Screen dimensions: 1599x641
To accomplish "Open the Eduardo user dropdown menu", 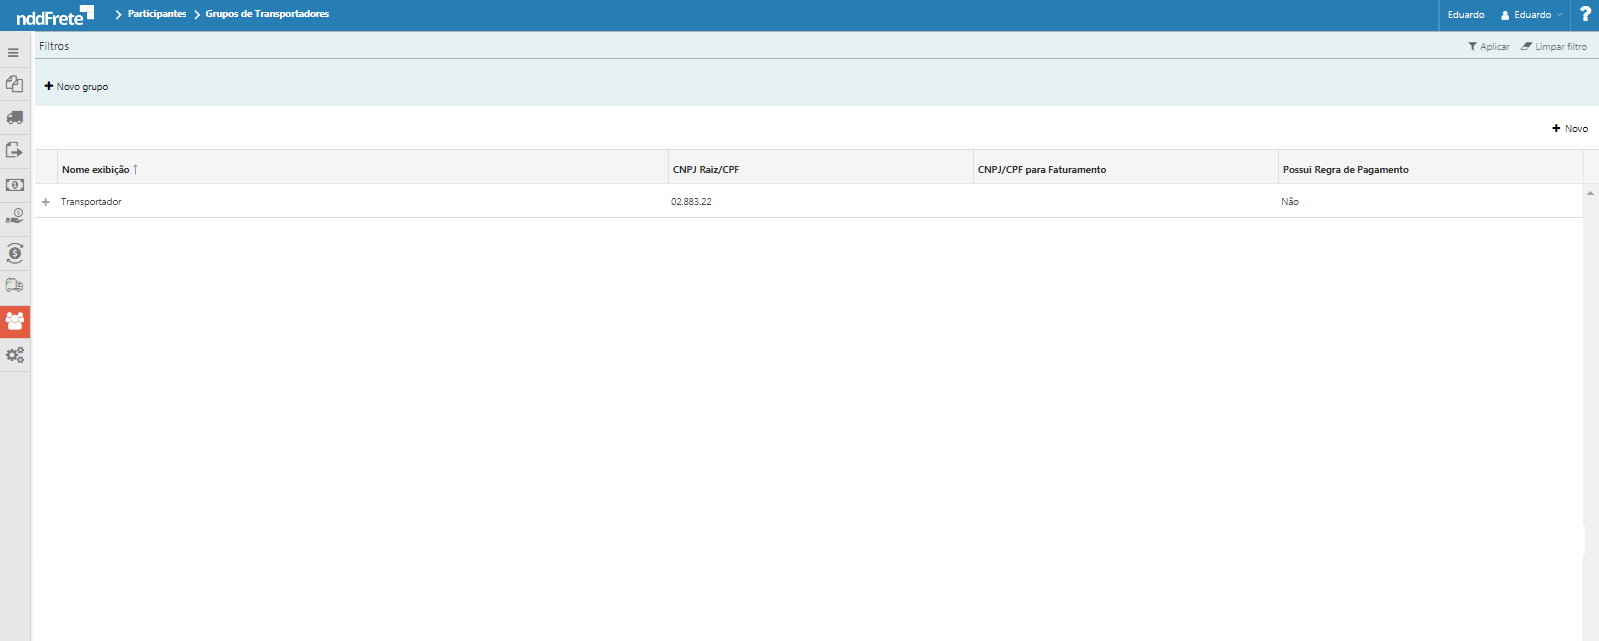I will coord(1531,15).
